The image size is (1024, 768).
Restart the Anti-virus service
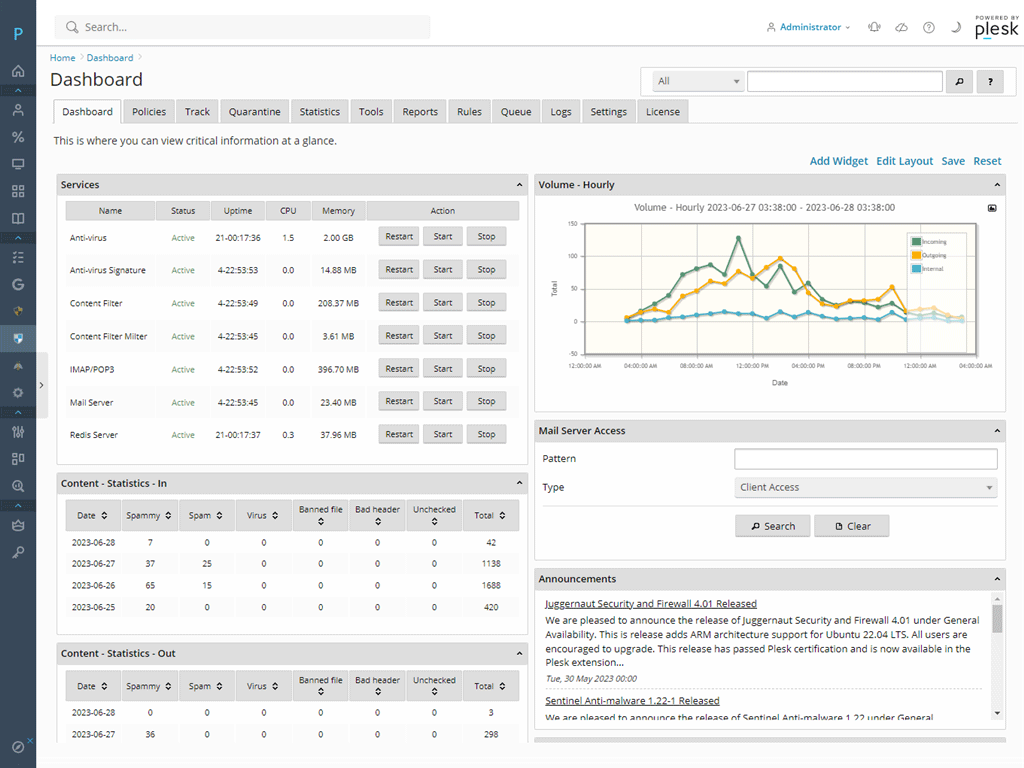399,236
